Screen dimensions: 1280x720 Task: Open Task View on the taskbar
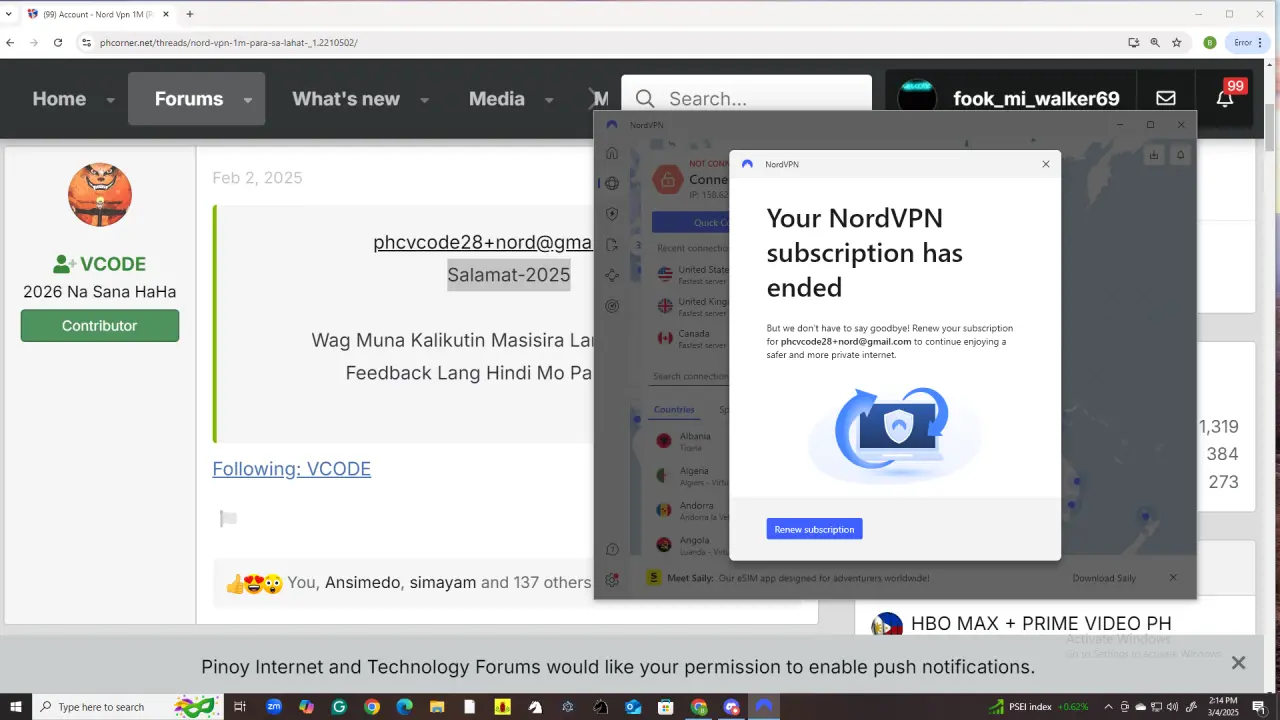click(x=240, y=707)
